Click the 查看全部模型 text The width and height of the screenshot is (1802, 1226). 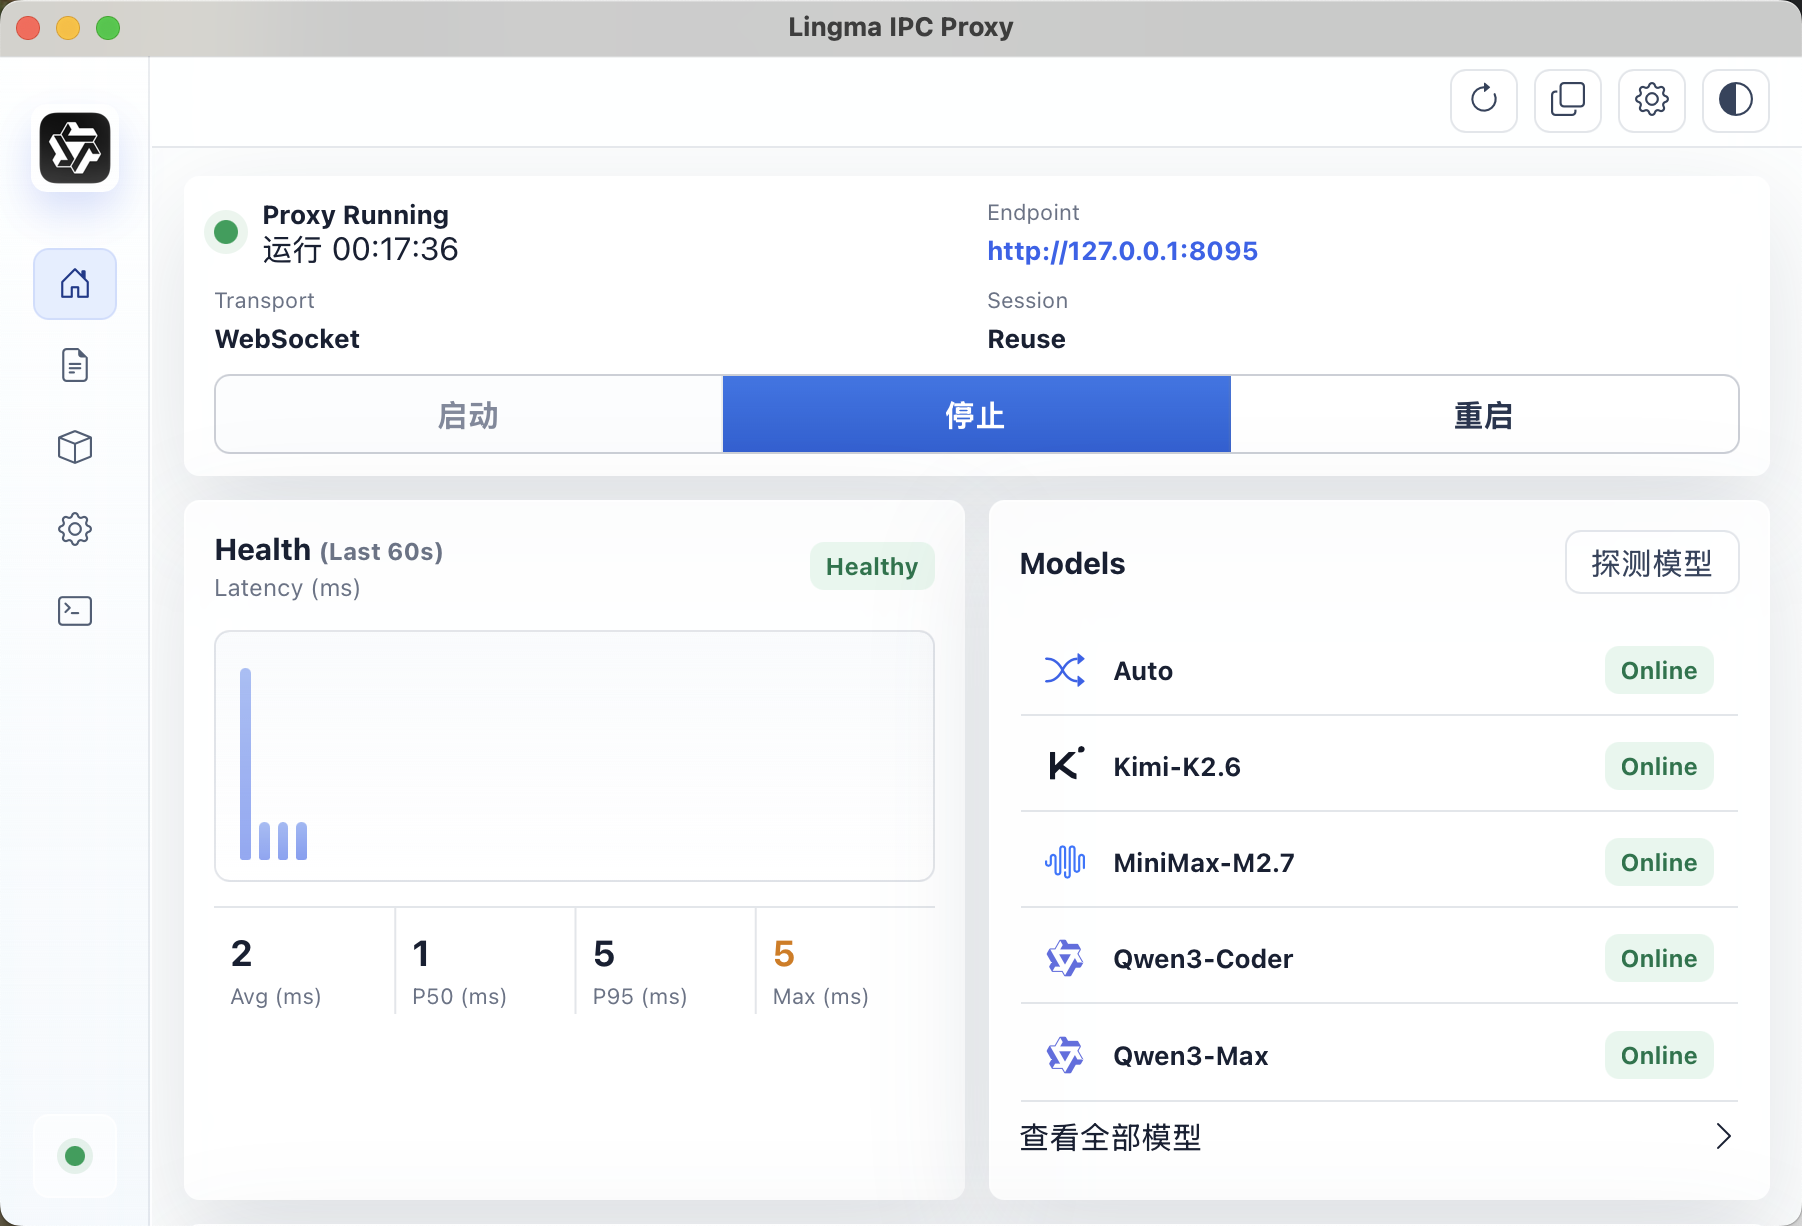pos(1110,1137)
